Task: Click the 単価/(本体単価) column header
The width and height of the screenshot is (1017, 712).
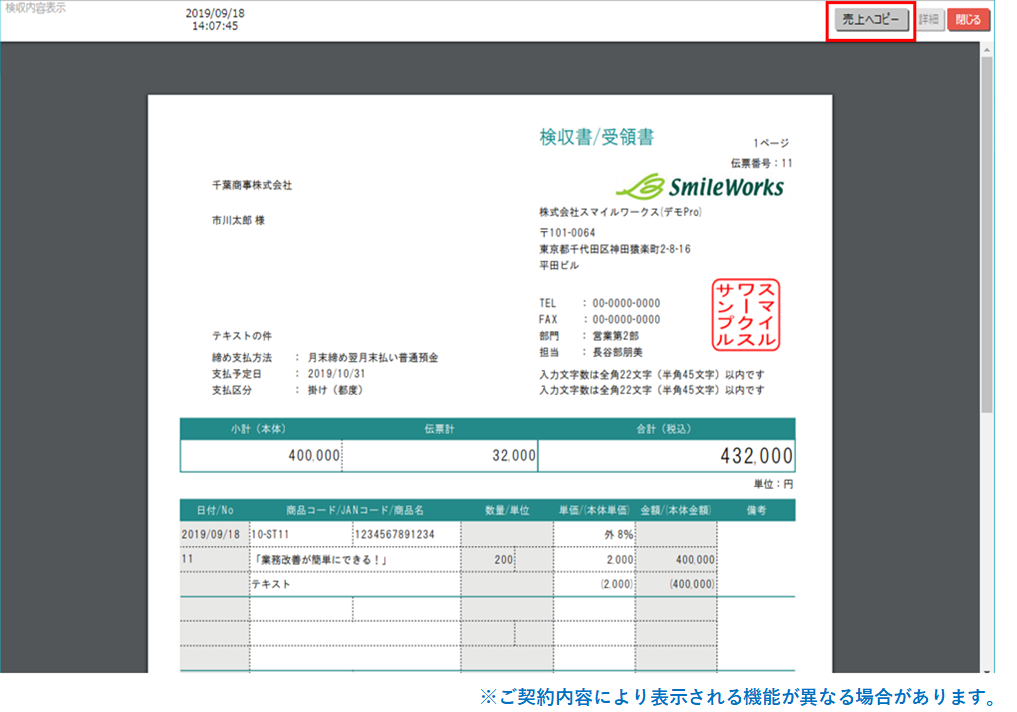Action: (594, 510)
